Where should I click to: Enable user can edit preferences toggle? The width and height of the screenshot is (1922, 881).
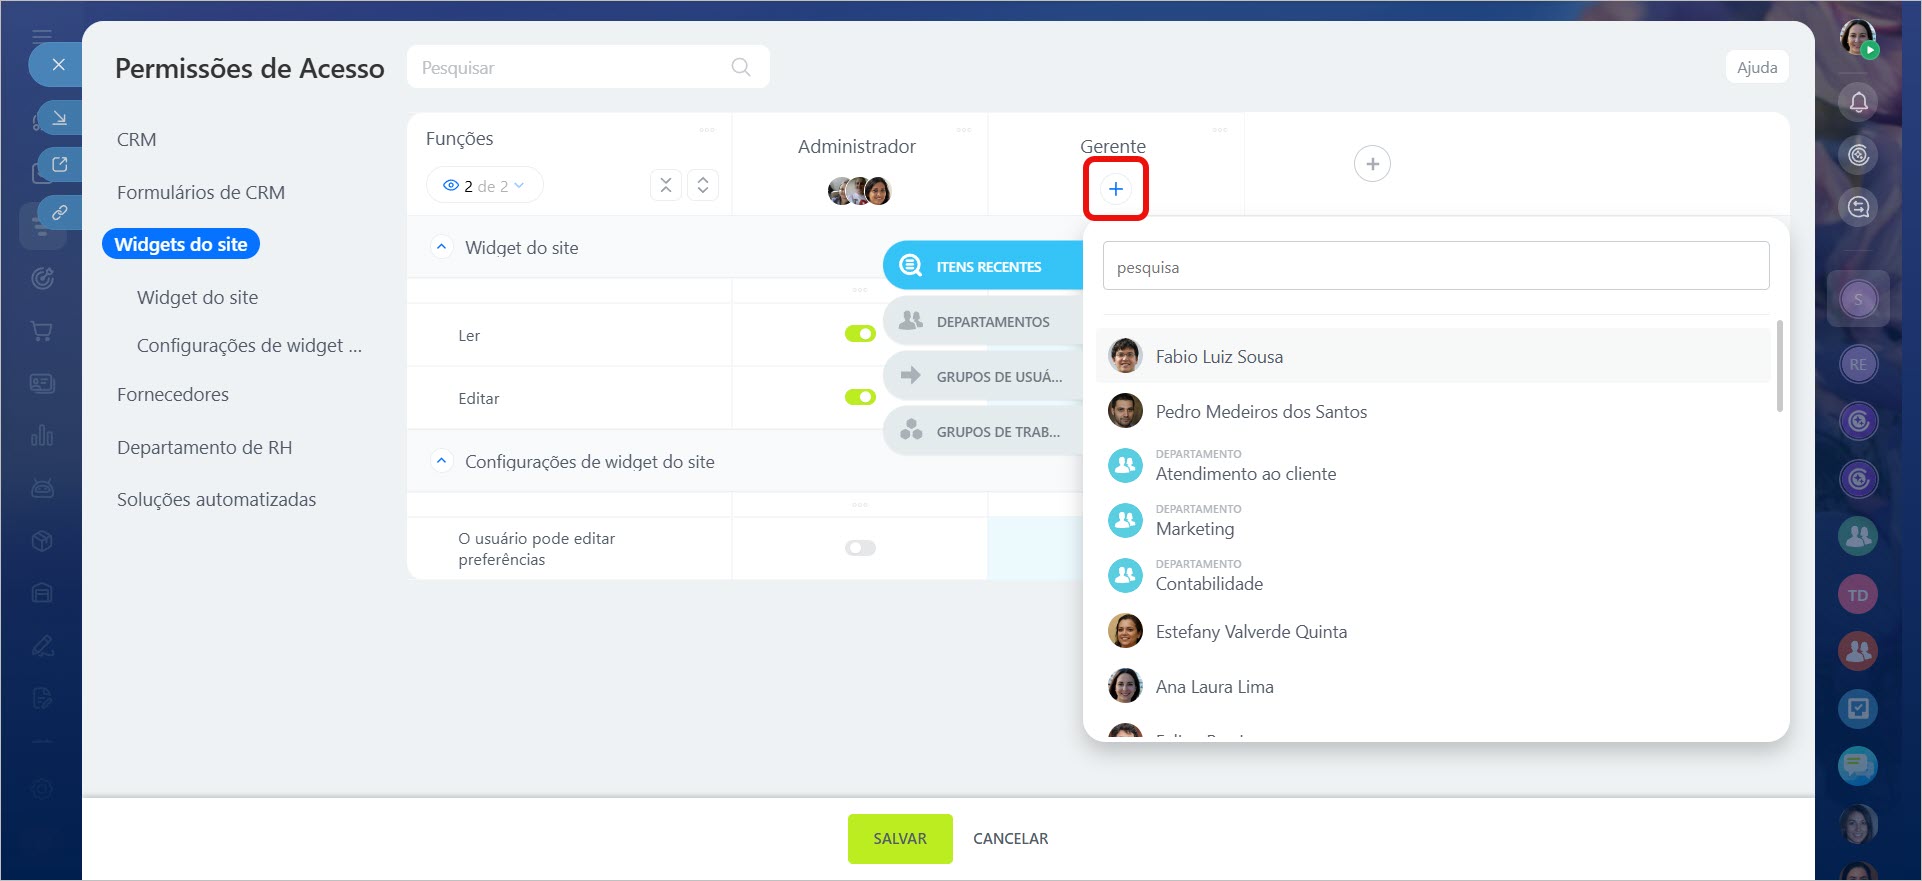point(860,548)
